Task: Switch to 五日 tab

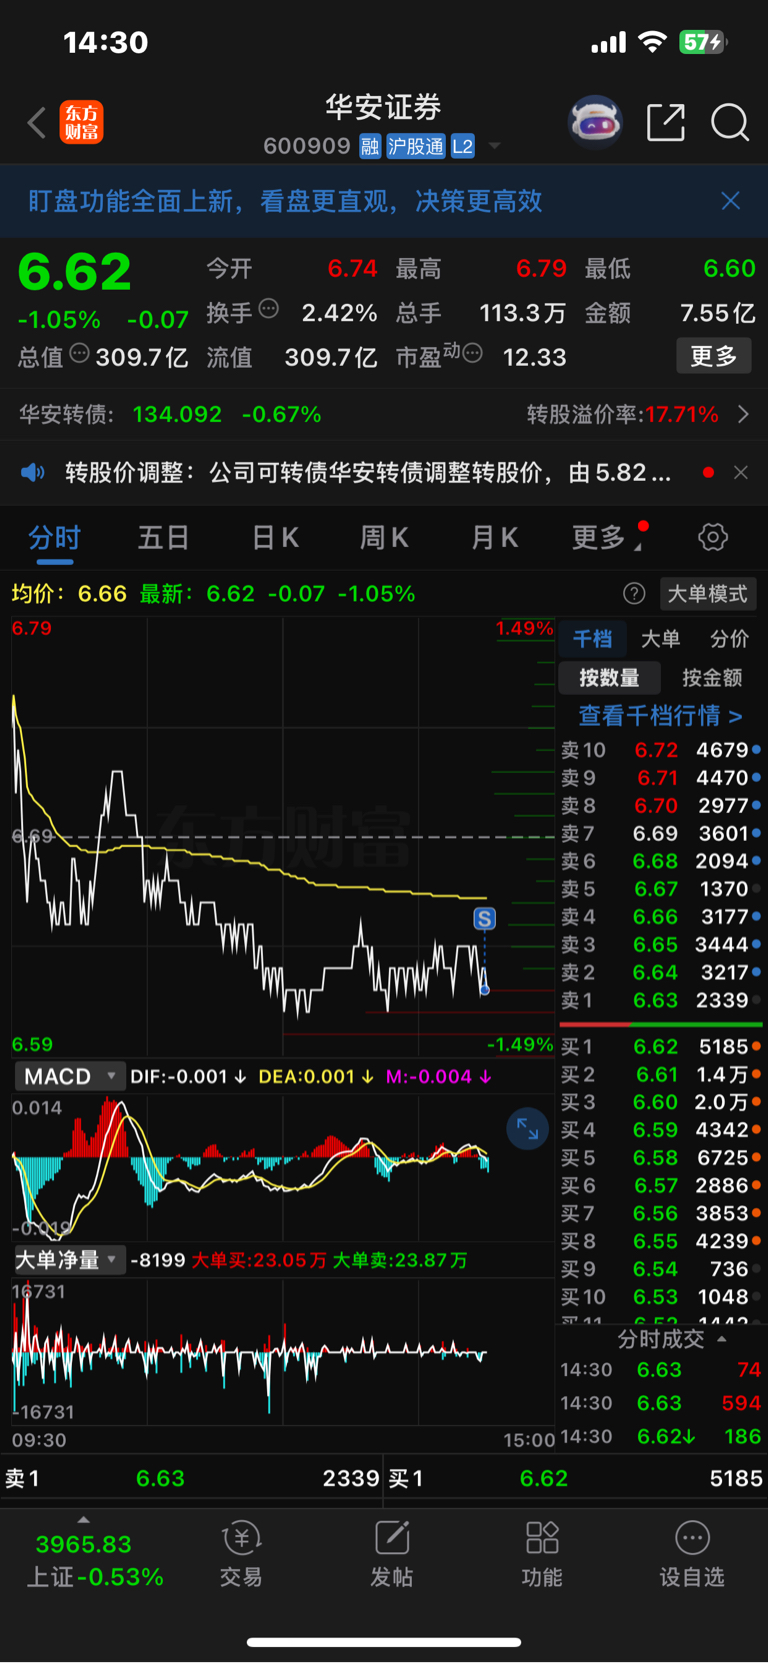Action: (164, 538)
